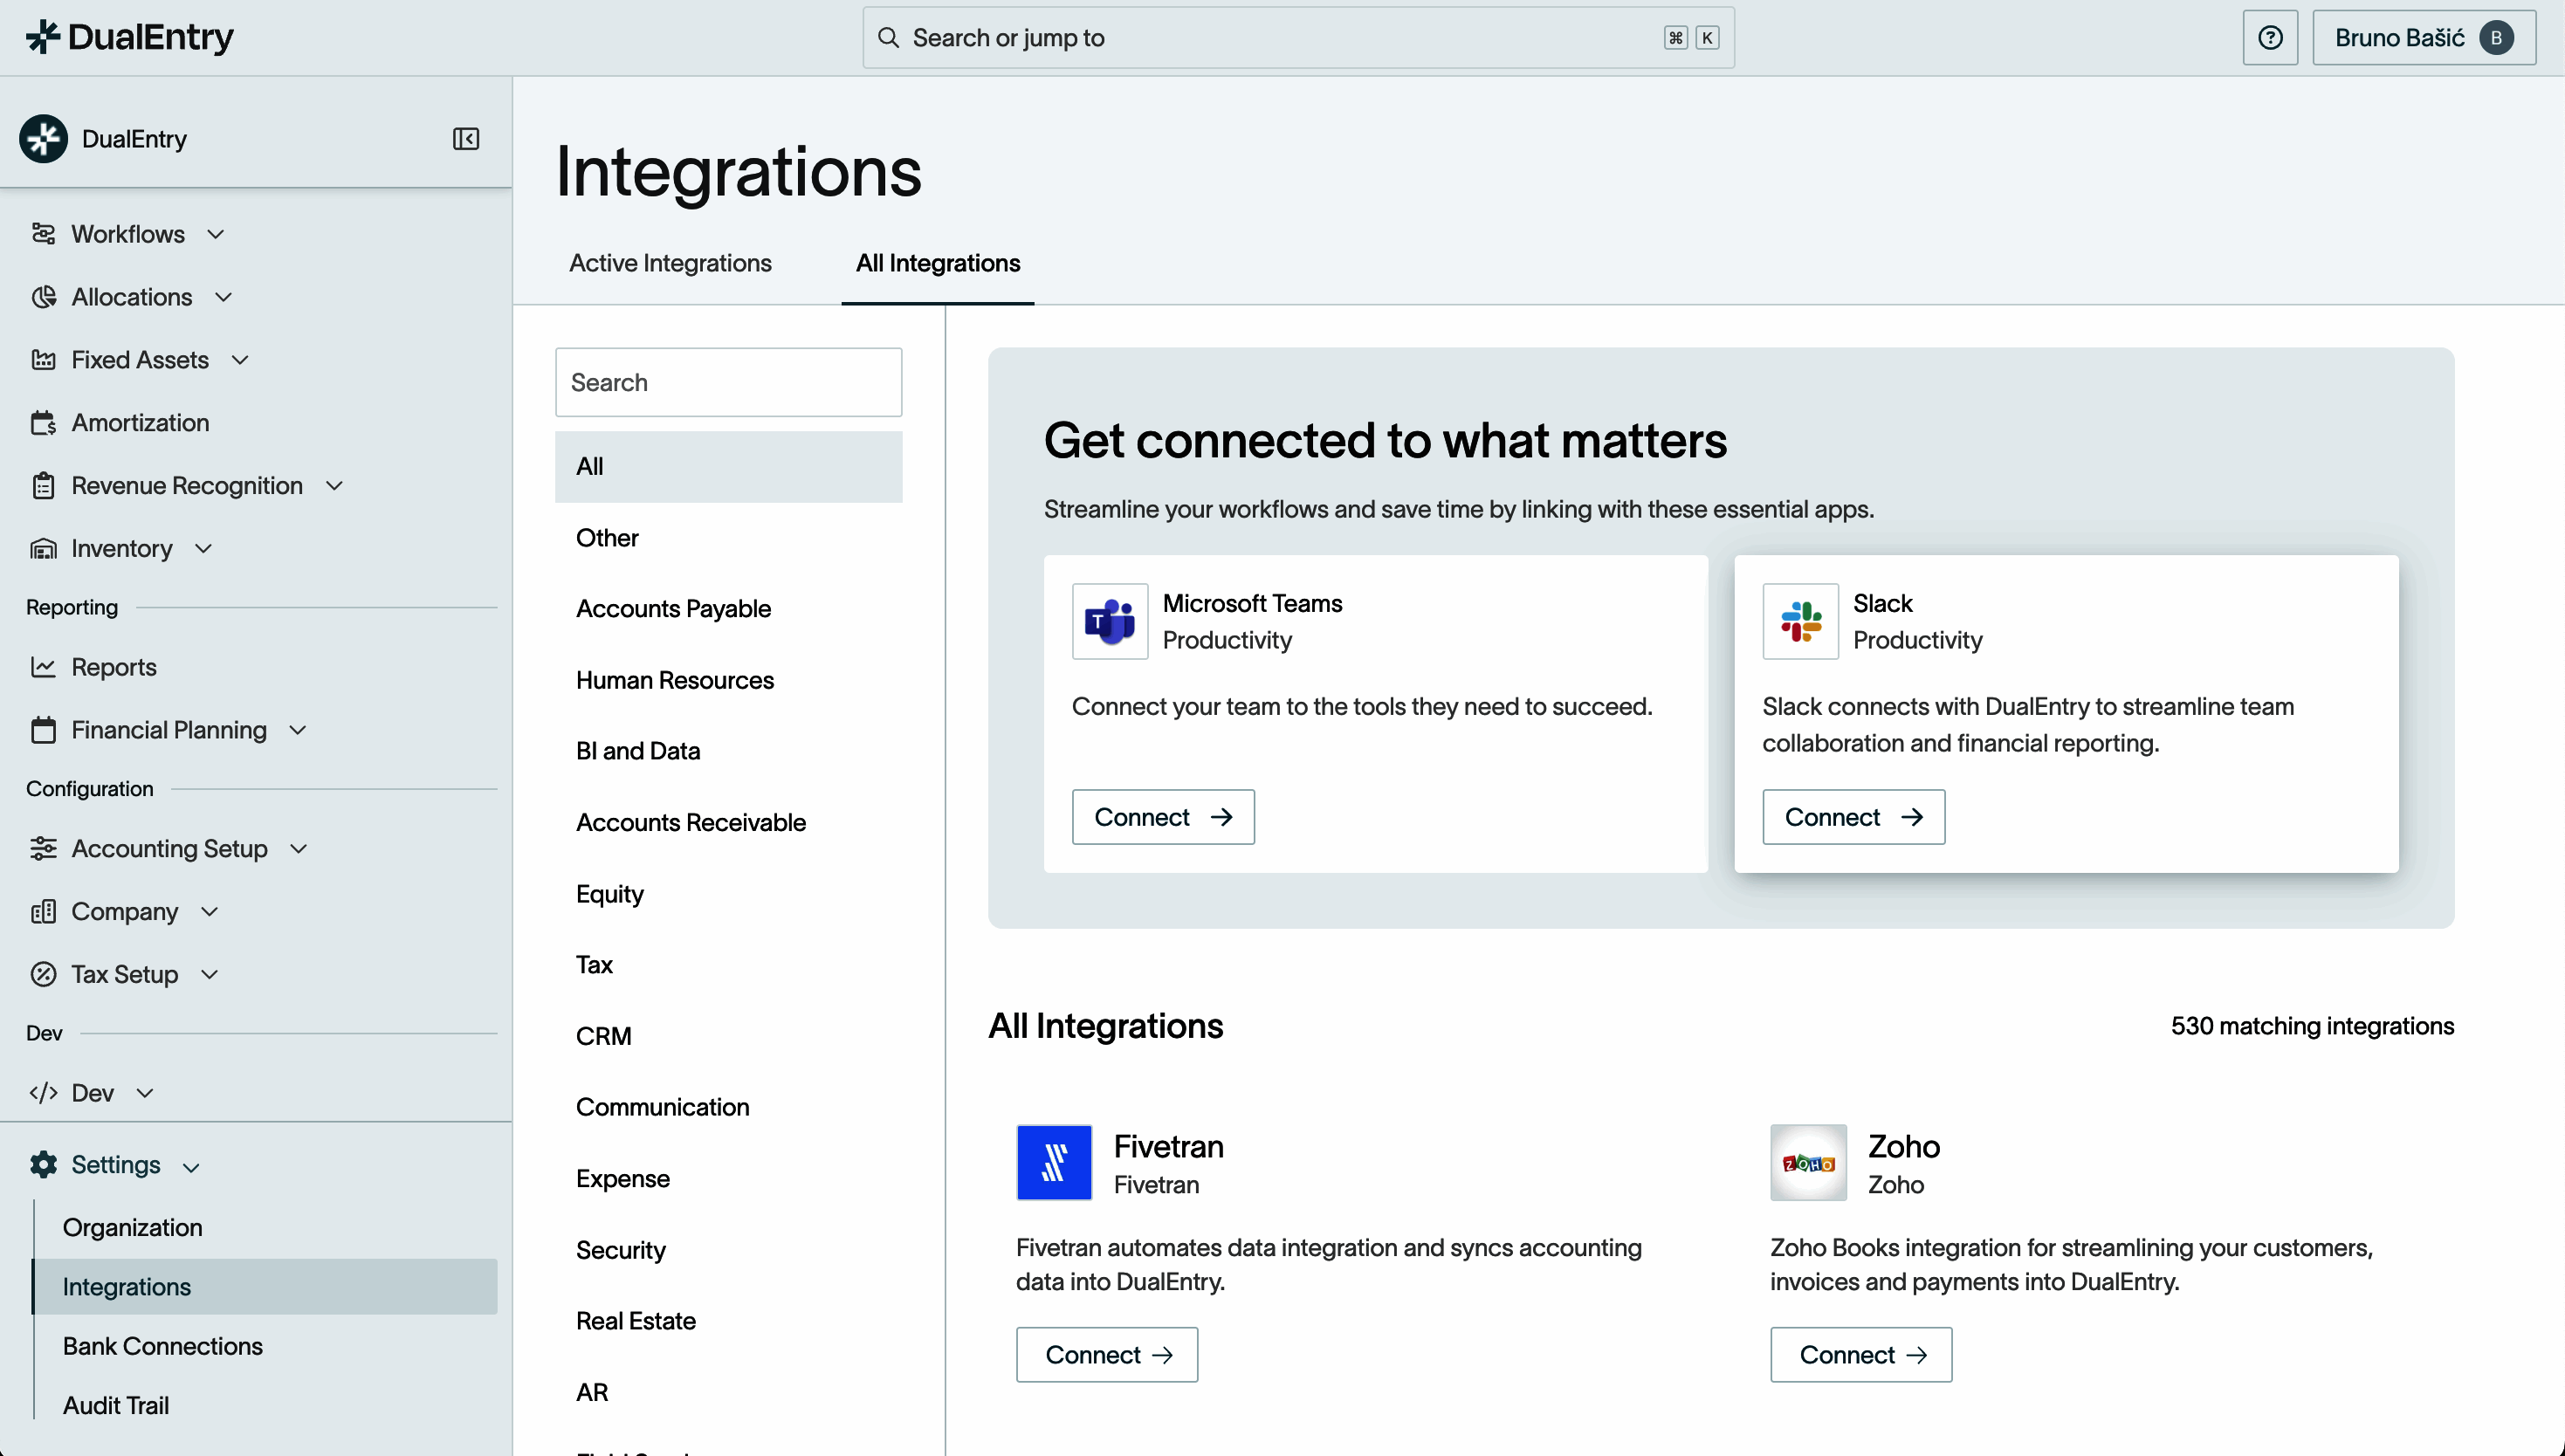Expand the Dev section chevron
Screen dimensions: 2565x1456
click(x=144, y=1093)
